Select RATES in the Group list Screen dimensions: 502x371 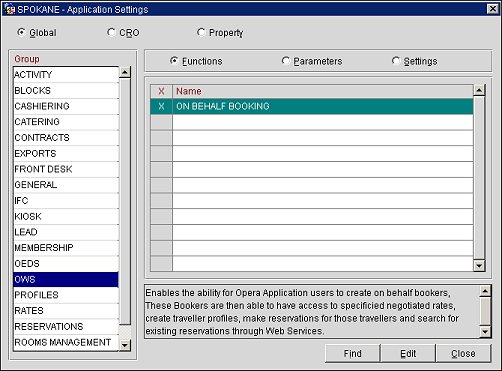pos(66,311)
